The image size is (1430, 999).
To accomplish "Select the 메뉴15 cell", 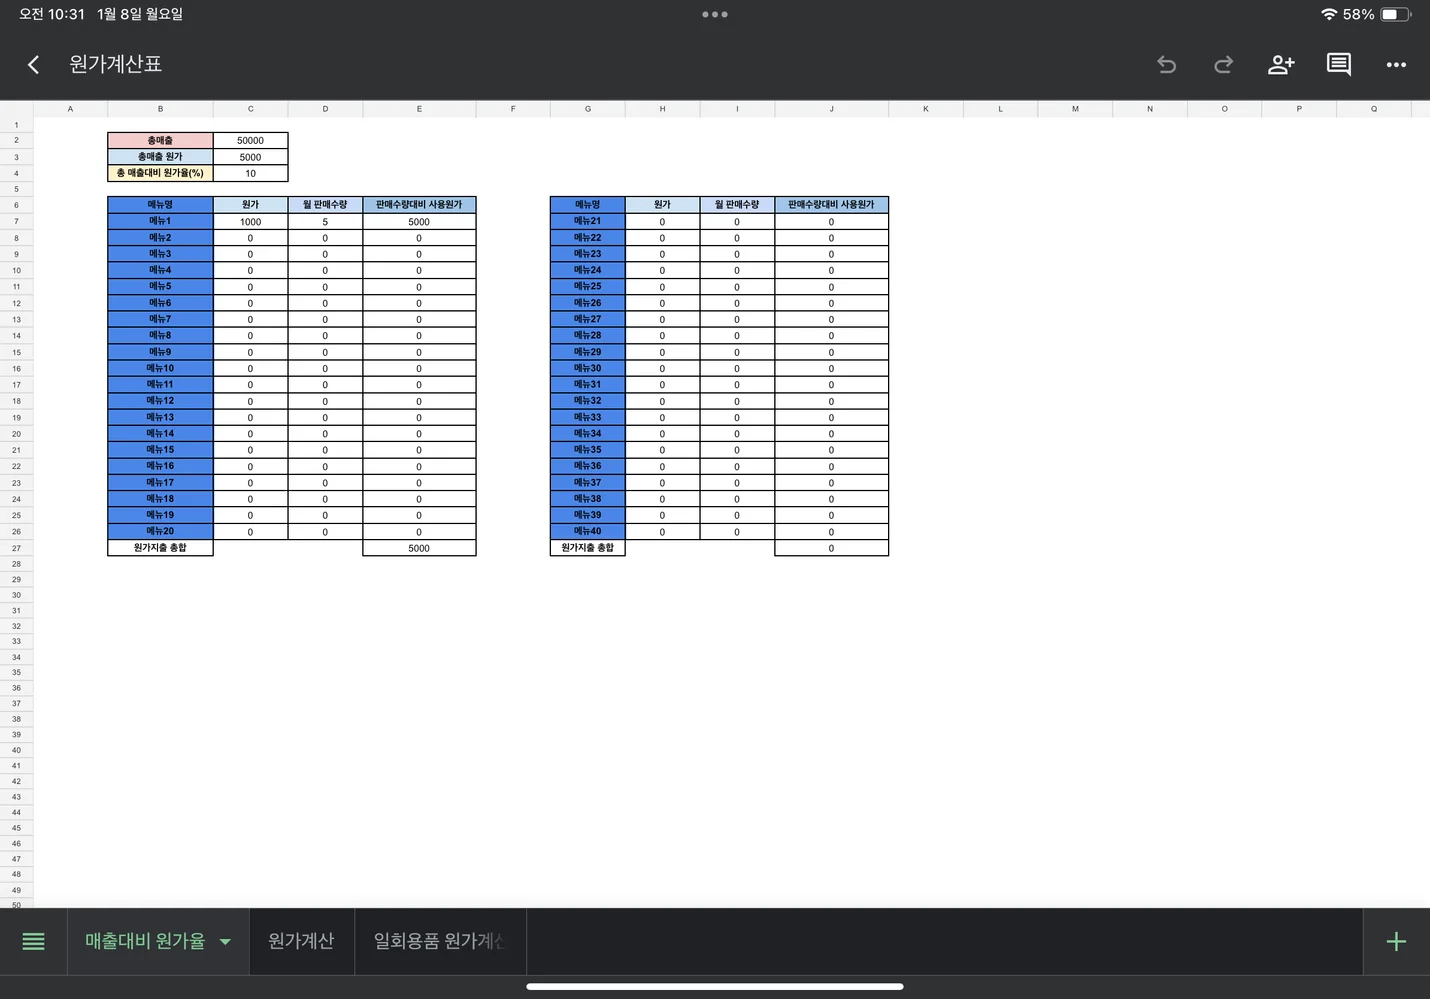I will pyautogui.click(x=160, y=450).
